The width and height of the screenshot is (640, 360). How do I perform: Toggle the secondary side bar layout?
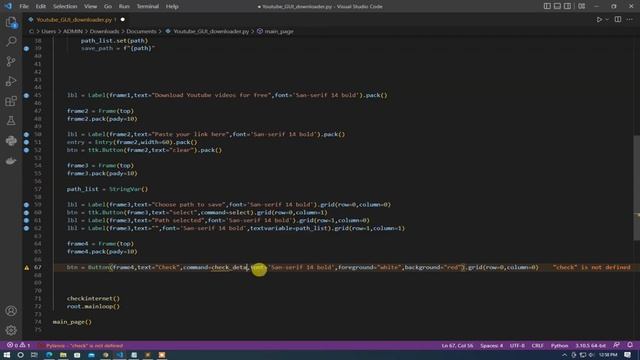567,6
